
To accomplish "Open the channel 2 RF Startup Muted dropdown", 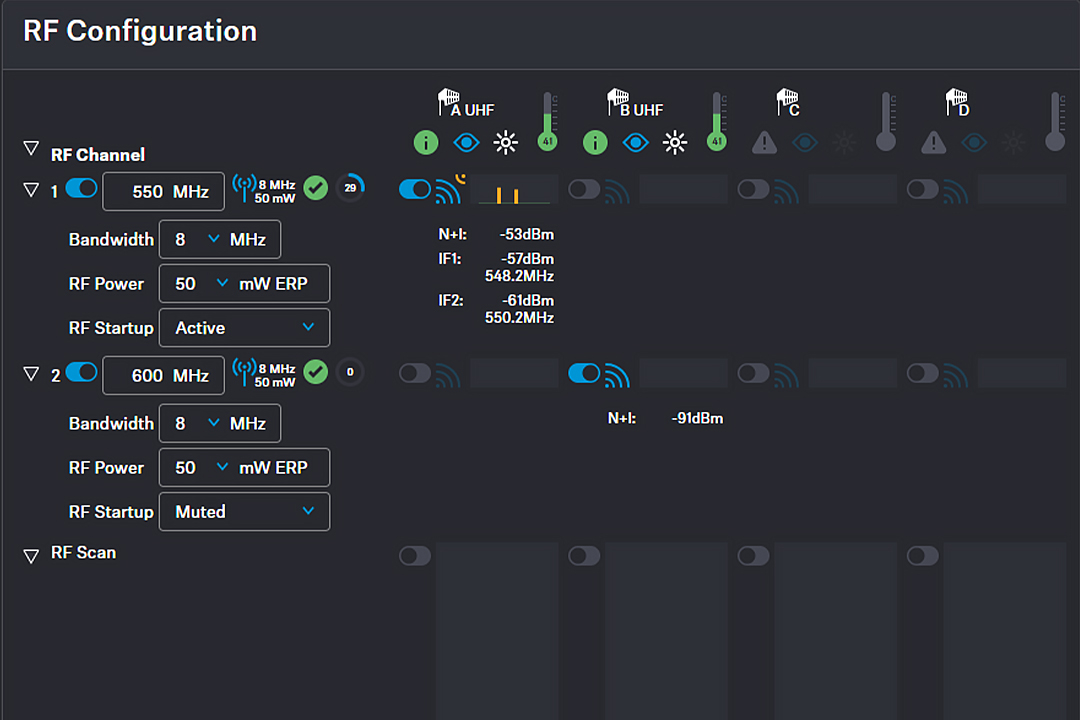I will [244, 512].
